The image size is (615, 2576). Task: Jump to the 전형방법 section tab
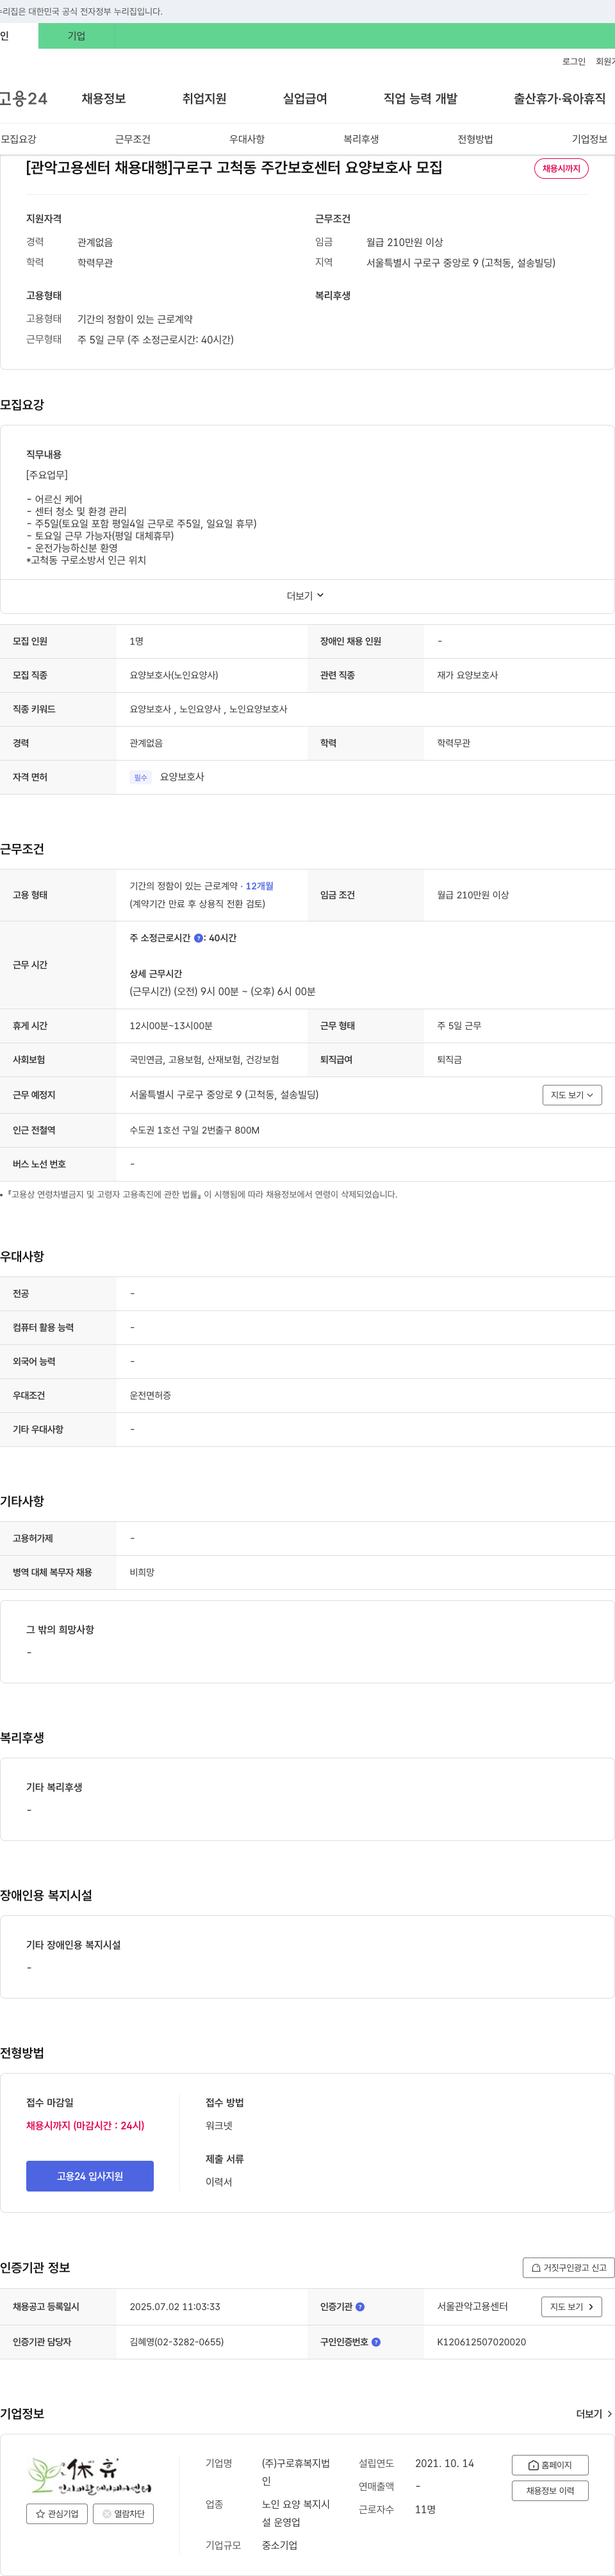475,139
